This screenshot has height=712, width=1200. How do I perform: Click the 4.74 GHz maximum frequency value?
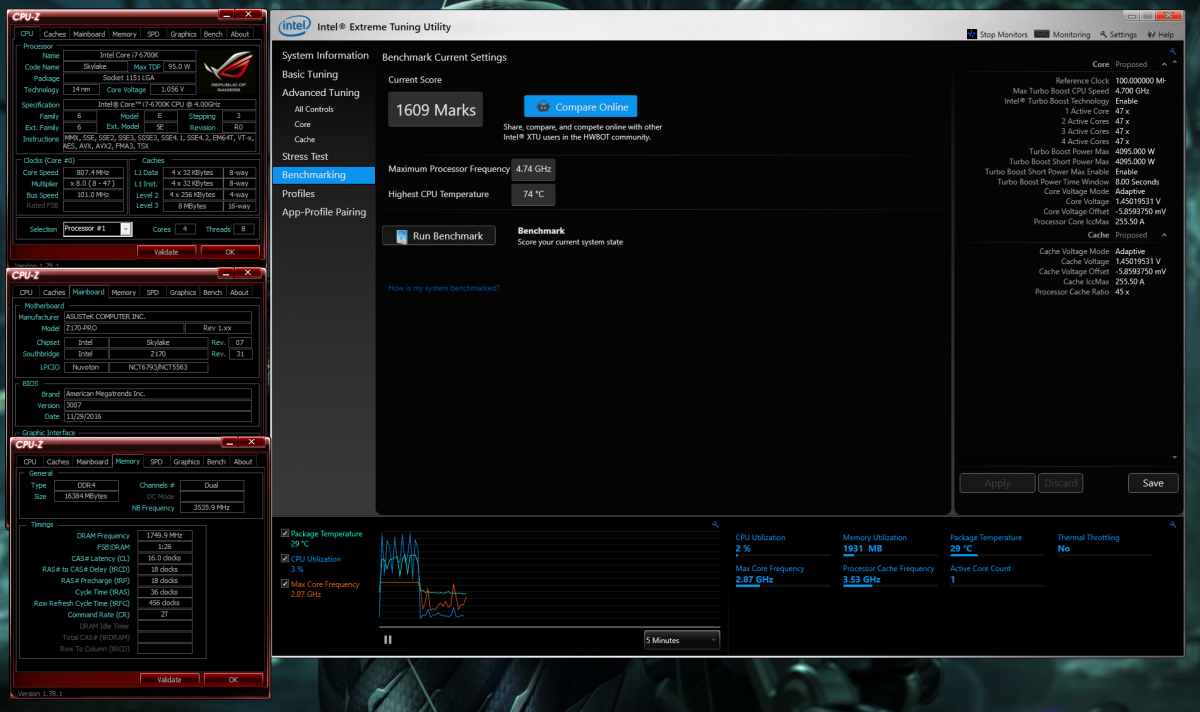[x=533, y=169]
